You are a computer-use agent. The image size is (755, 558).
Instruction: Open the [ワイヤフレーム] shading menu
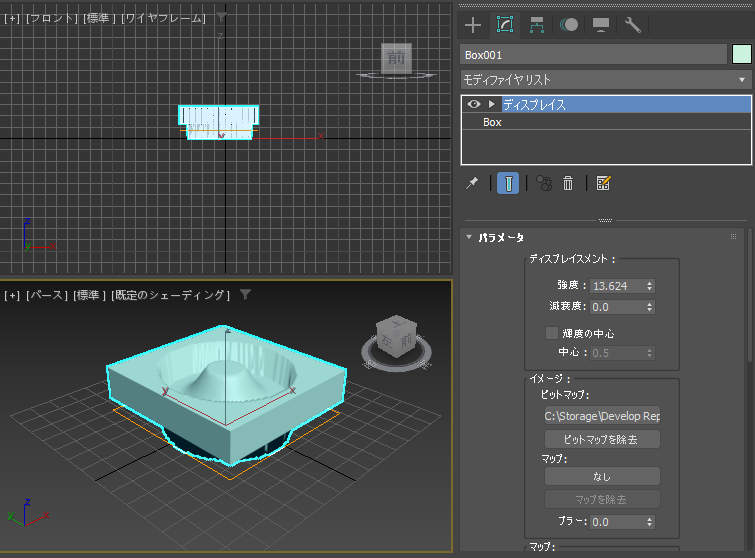(x=164, y=18)
